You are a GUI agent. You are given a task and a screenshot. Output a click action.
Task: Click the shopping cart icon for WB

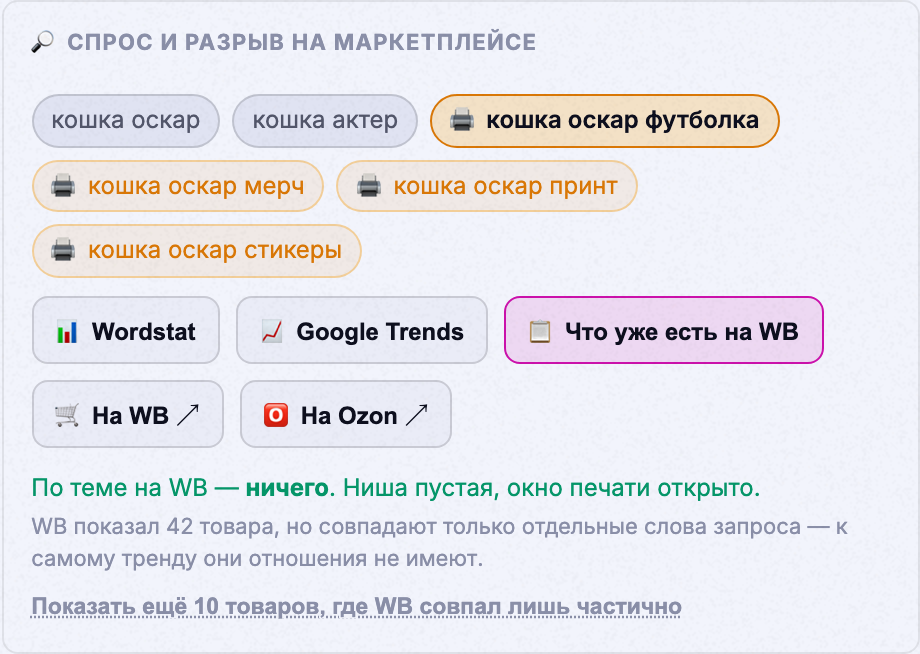[67, 415]
